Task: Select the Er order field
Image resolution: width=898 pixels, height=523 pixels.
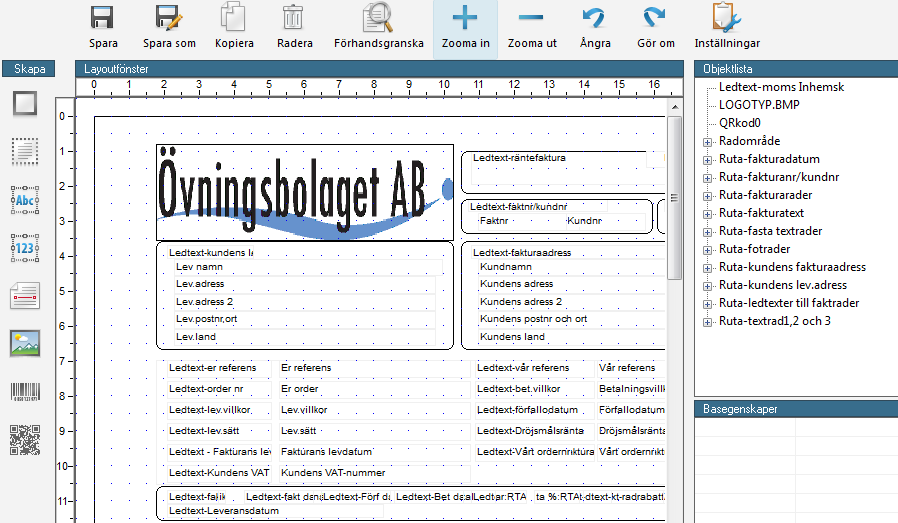Action: click(x=374, y=389)
